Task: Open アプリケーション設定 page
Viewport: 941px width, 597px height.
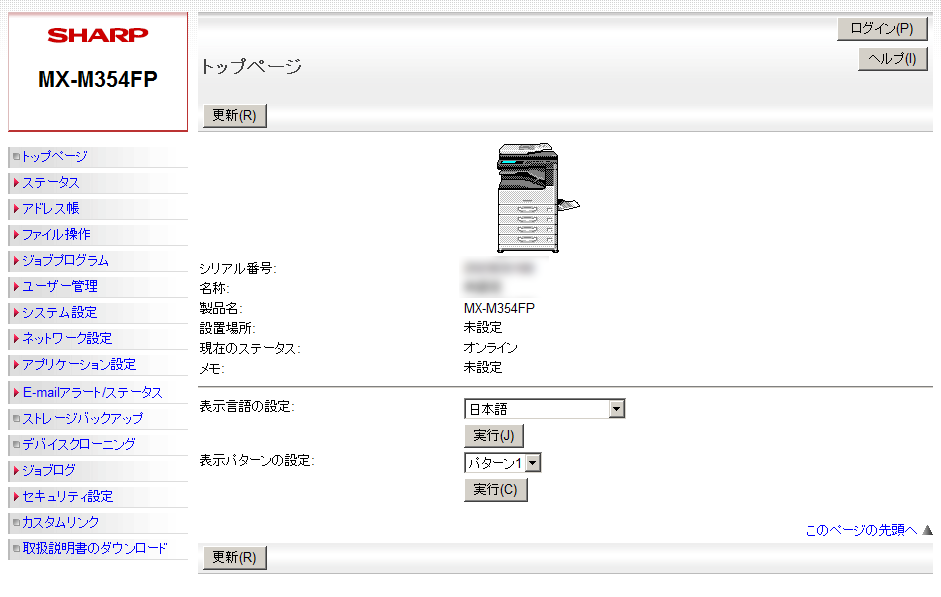Action: click(x=79, y=364)
